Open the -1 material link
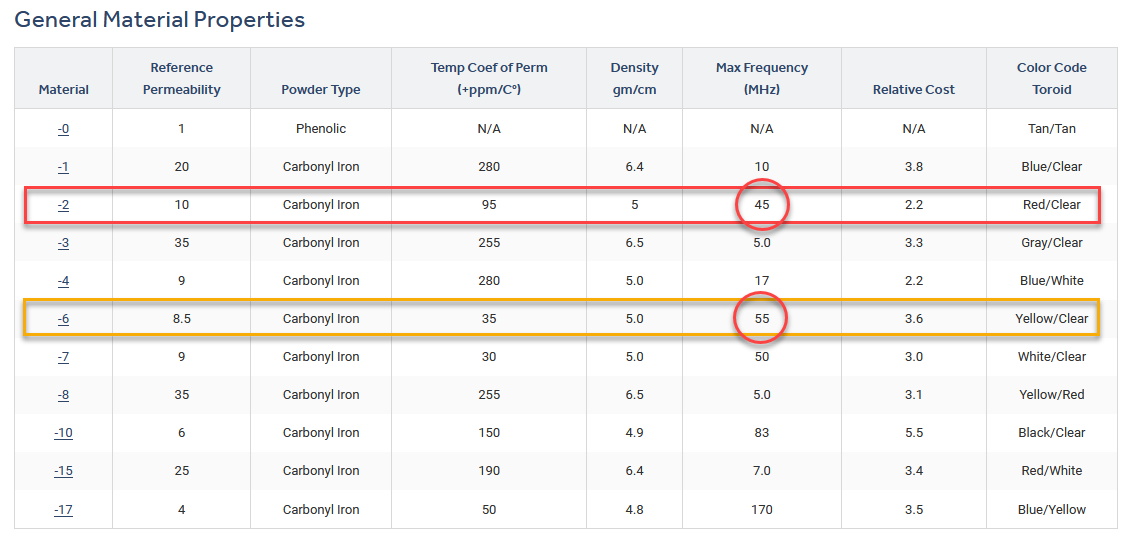The height and width of the screenshot is (545, 1134). 63,167
